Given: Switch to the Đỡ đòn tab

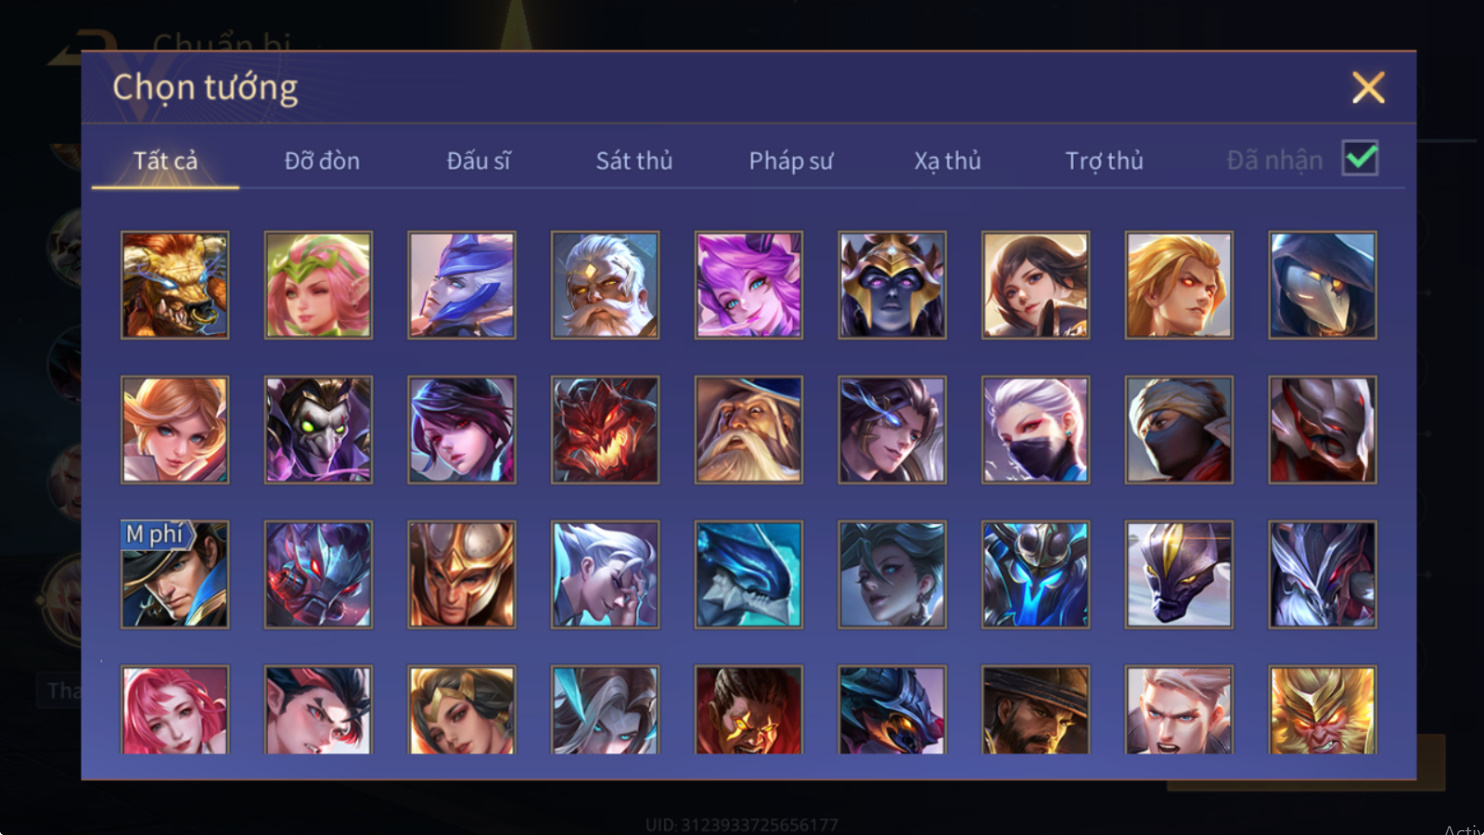Looking at the screenshot, I should click(x=322, y=160).
